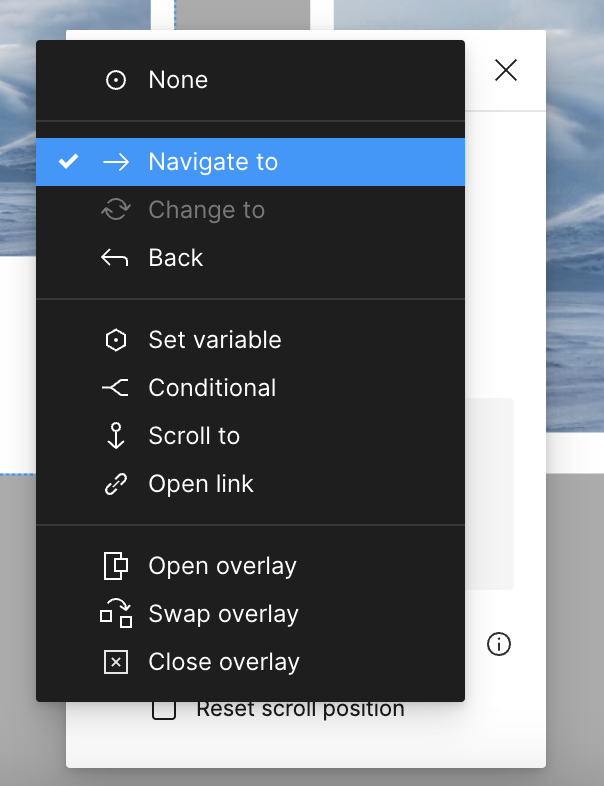The width and height of the screenshot is (604, 786).
Task: Click the info icon beside the panel
Action: click(x=499, y=644)
